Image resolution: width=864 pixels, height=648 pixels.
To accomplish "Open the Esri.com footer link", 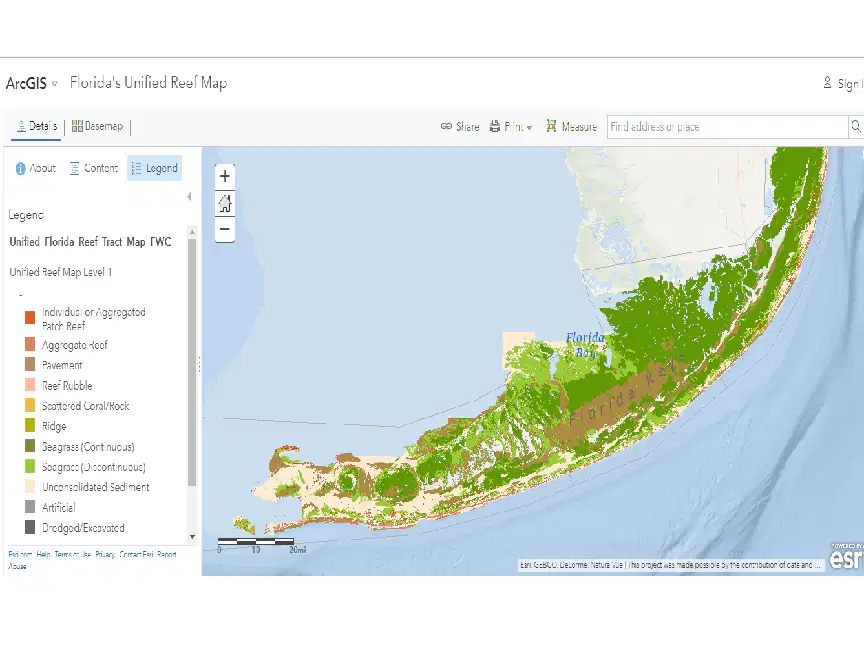I will (20, 554).
